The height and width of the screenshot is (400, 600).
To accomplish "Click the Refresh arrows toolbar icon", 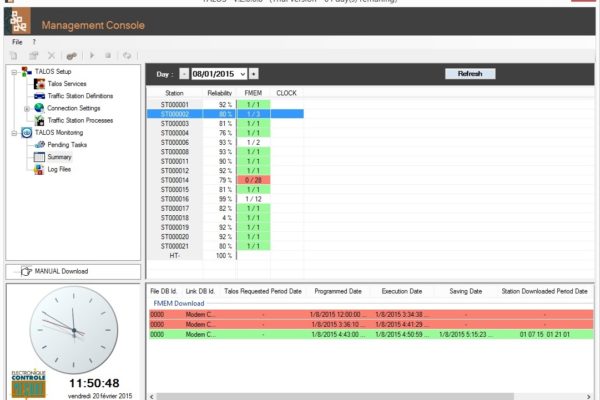I will 127,56.
